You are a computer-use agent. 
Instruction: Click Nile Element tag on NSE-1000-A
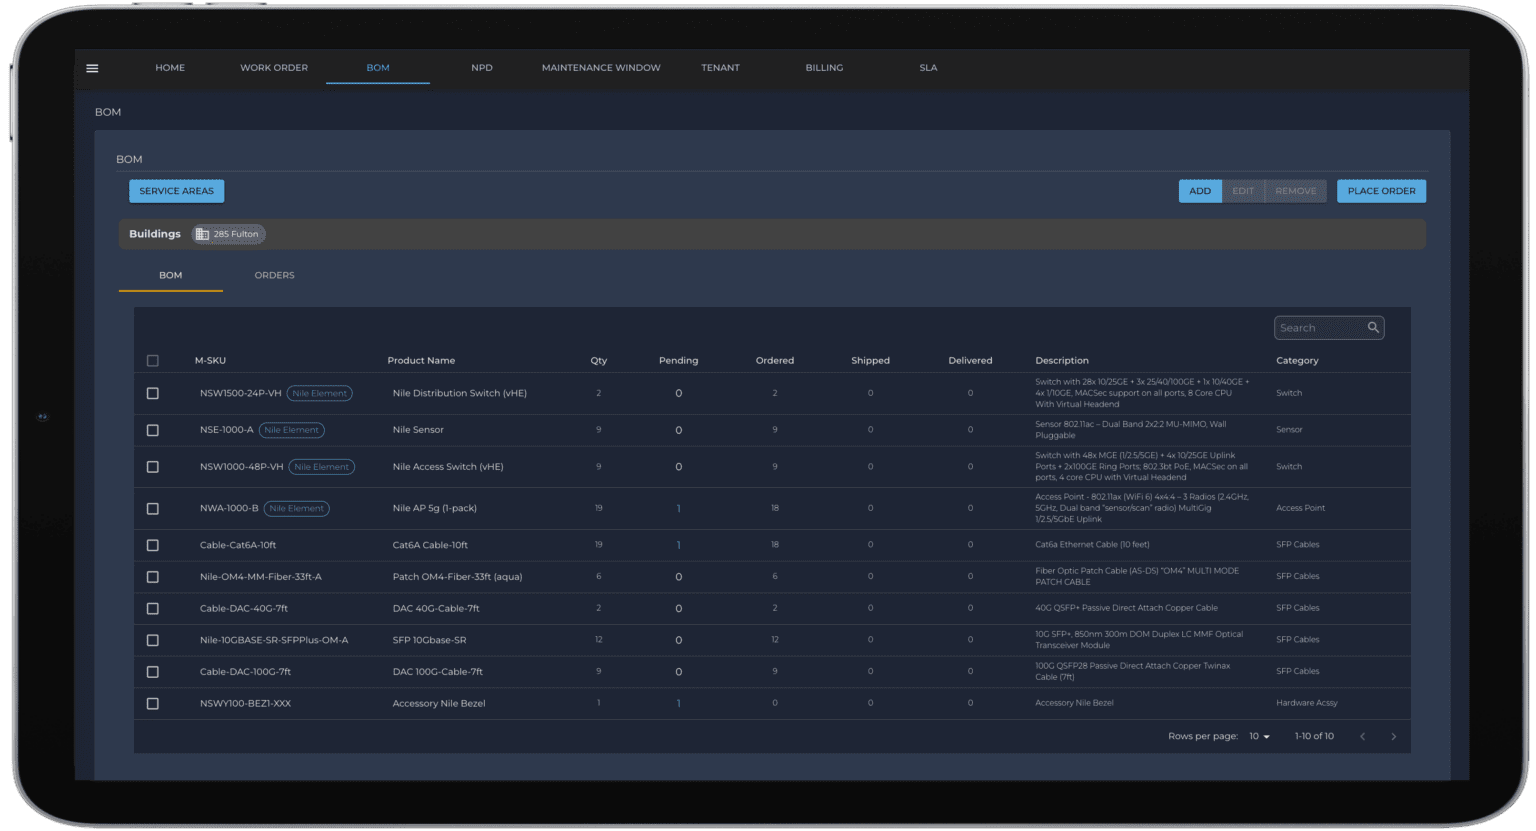point(291,430)
